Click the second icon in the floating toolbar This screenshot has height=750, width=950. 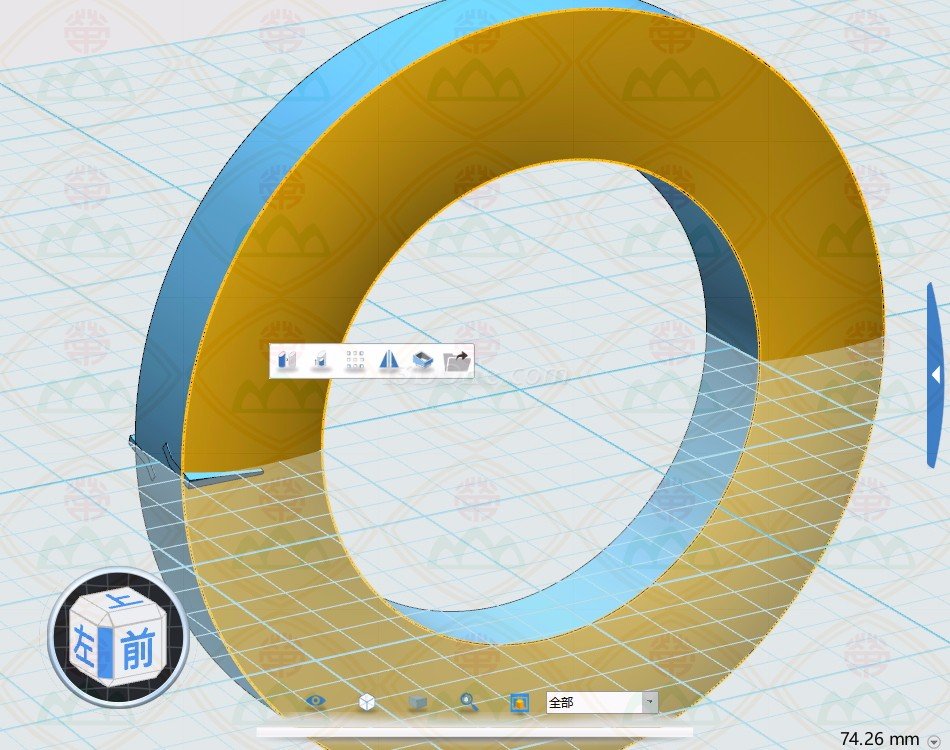coord(321,360)
